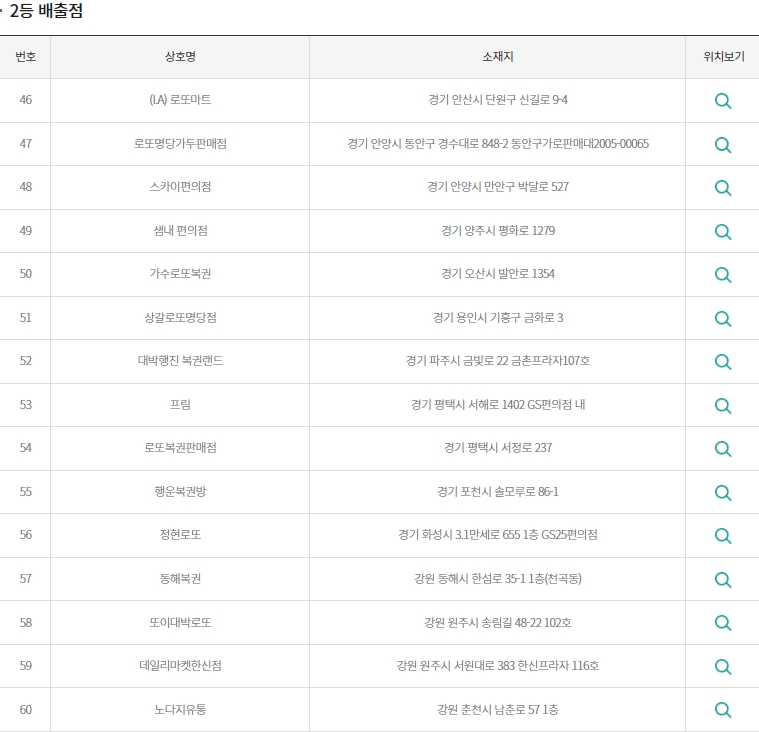This screenshot has width=759, height=732.
Task: Click row number 46
Action: (x=25, y=100)
